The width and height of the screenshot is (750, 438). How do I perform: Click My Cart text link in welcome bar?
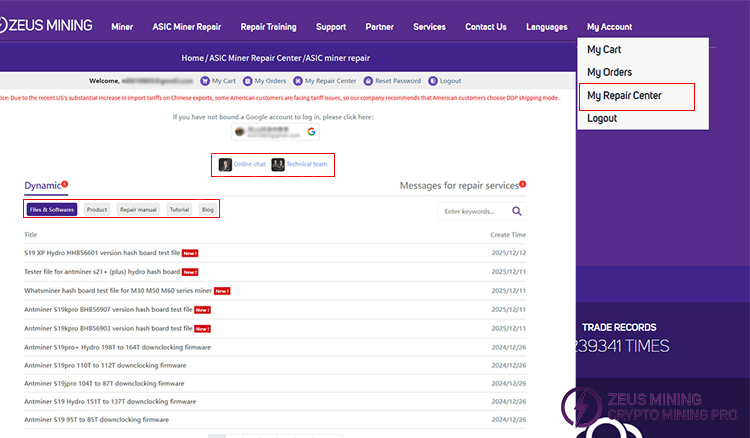224,81
